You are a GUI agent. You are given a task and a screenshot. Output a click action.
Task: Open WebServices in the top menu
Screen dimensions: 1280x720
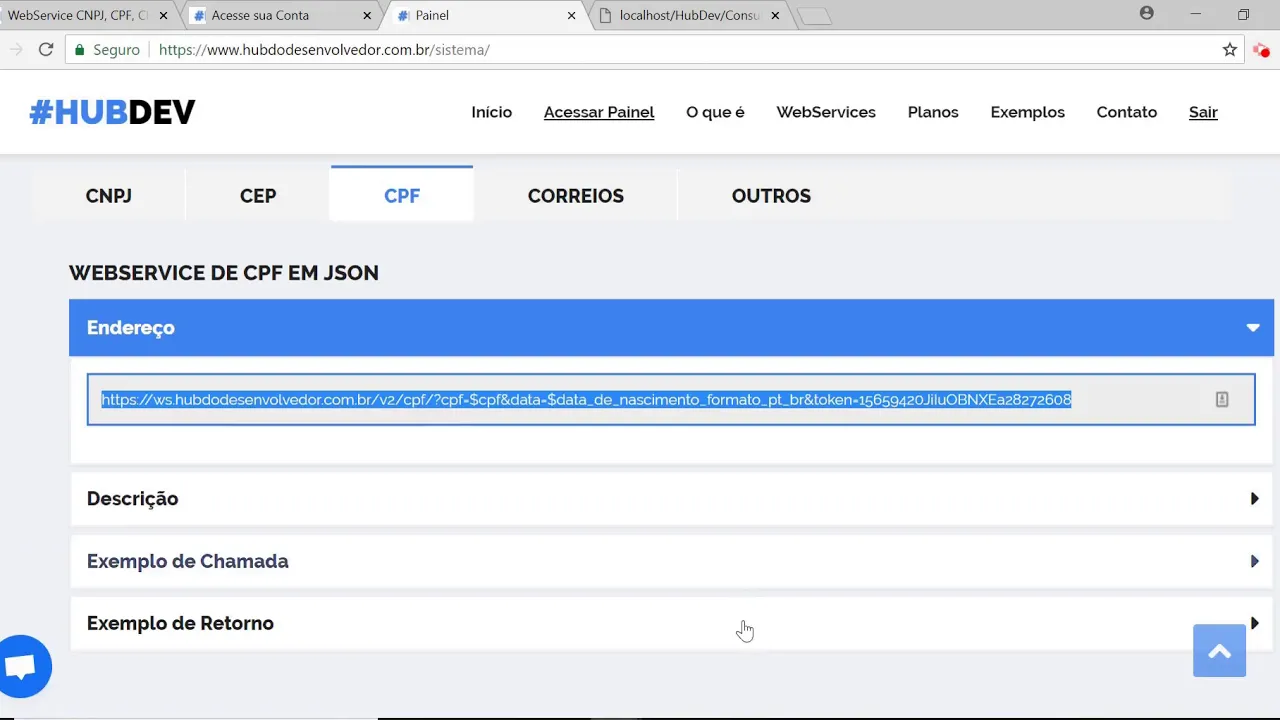(826, 112)
